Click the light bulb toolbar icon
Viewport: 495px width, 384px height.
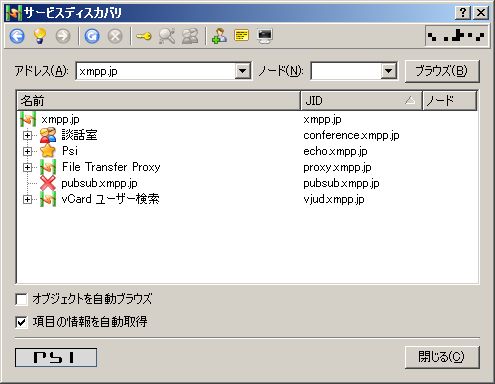point(39,36)
